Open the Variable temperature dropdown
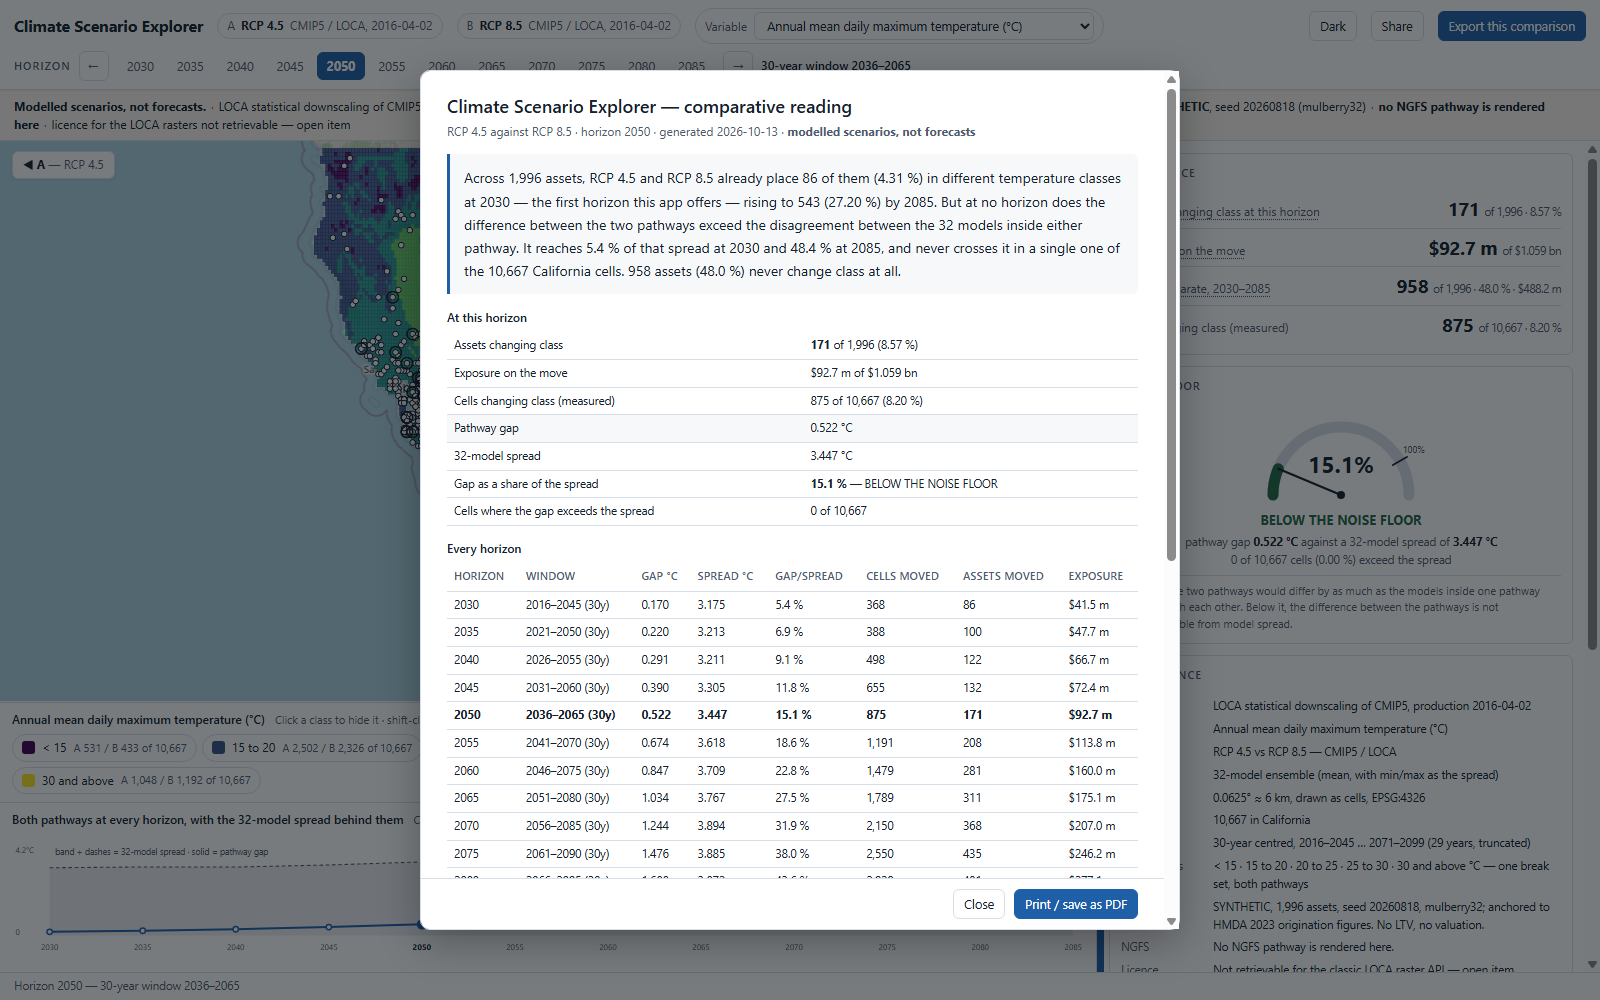Viewport: 1600px width, 1000px height. [929, 27]
